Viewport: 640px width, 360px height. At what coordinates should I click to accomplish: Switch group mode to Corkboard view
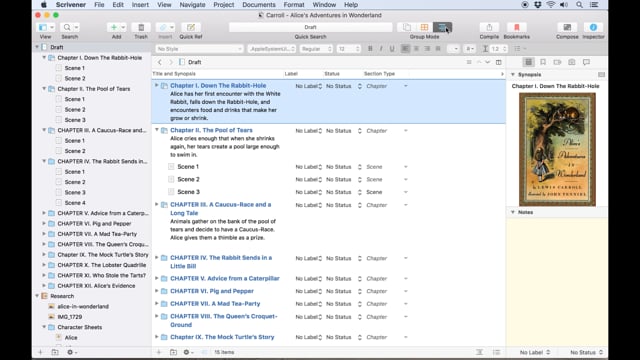424,27
